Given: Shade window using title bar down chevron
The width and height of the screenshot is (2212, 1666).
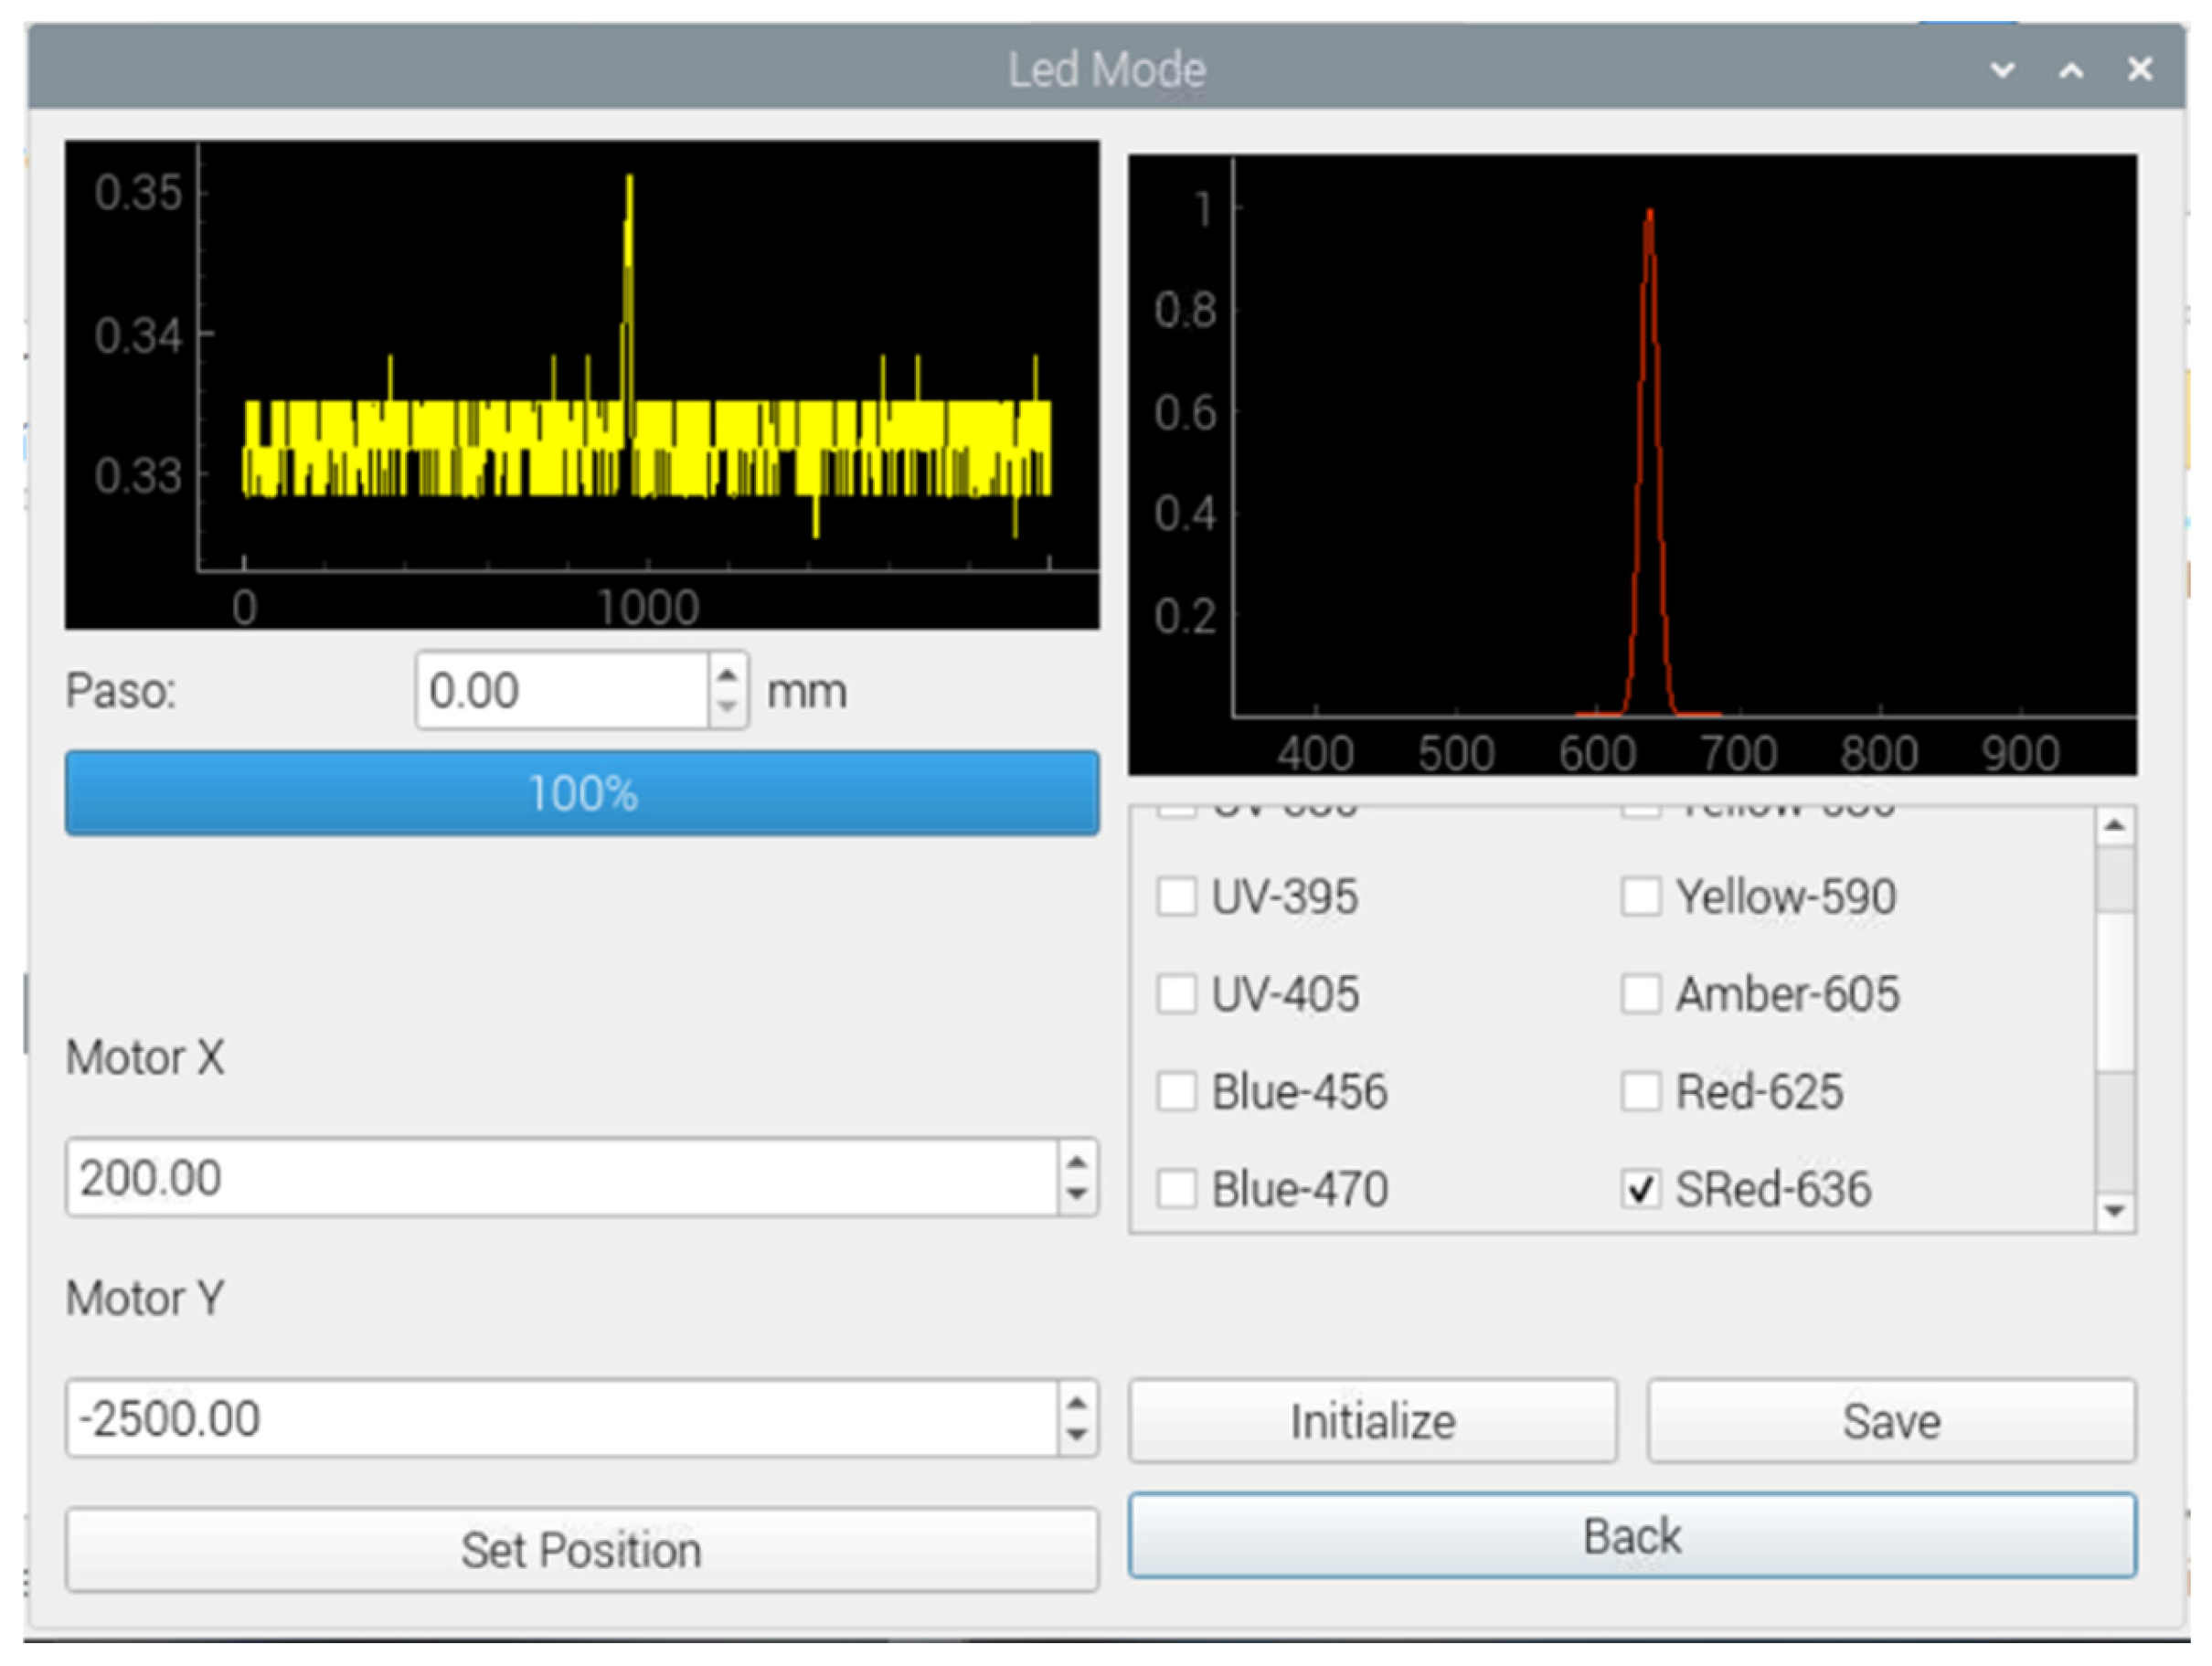Looking at the screenshot, I should [2002, 70].
